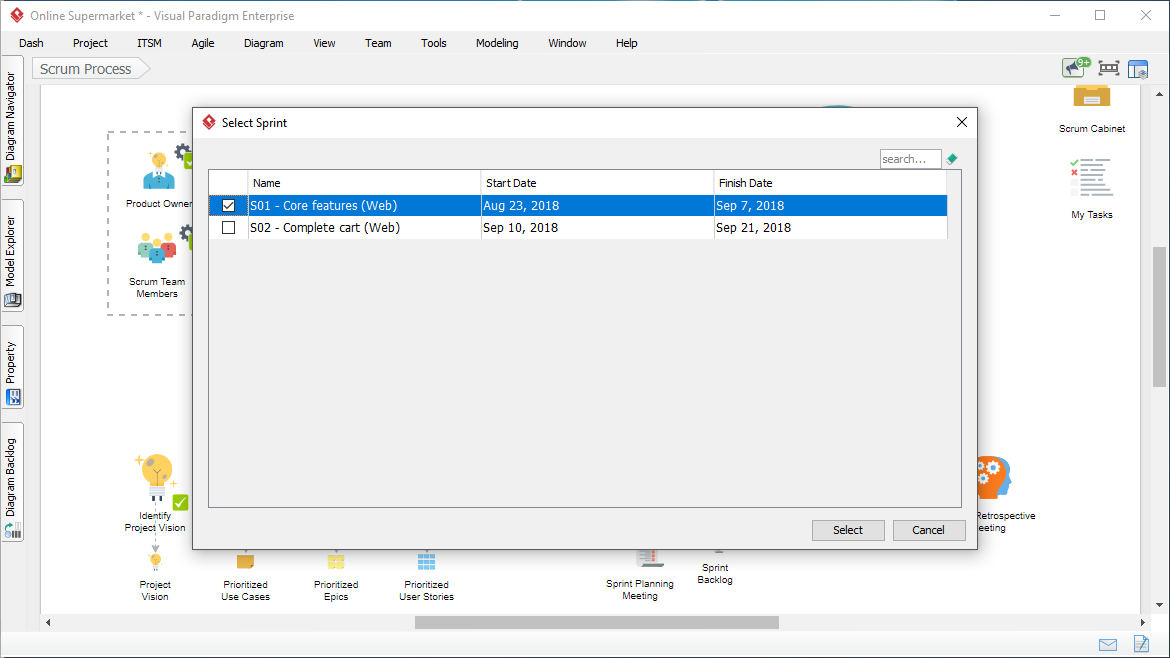Screen dimensions: 1170x658
Task: Open the Diagram Backlog side tab
Action: click(x=12, y=482)
